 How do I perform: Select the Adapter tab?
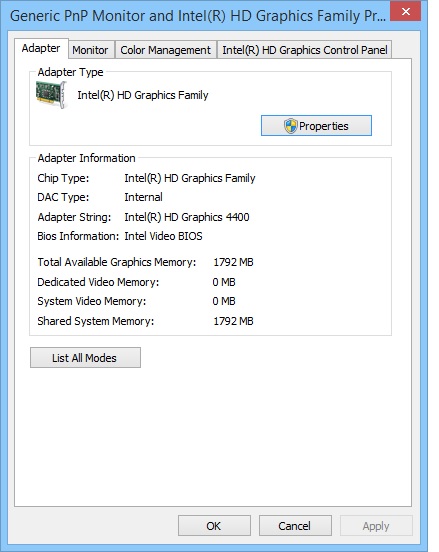coord(41,48)
